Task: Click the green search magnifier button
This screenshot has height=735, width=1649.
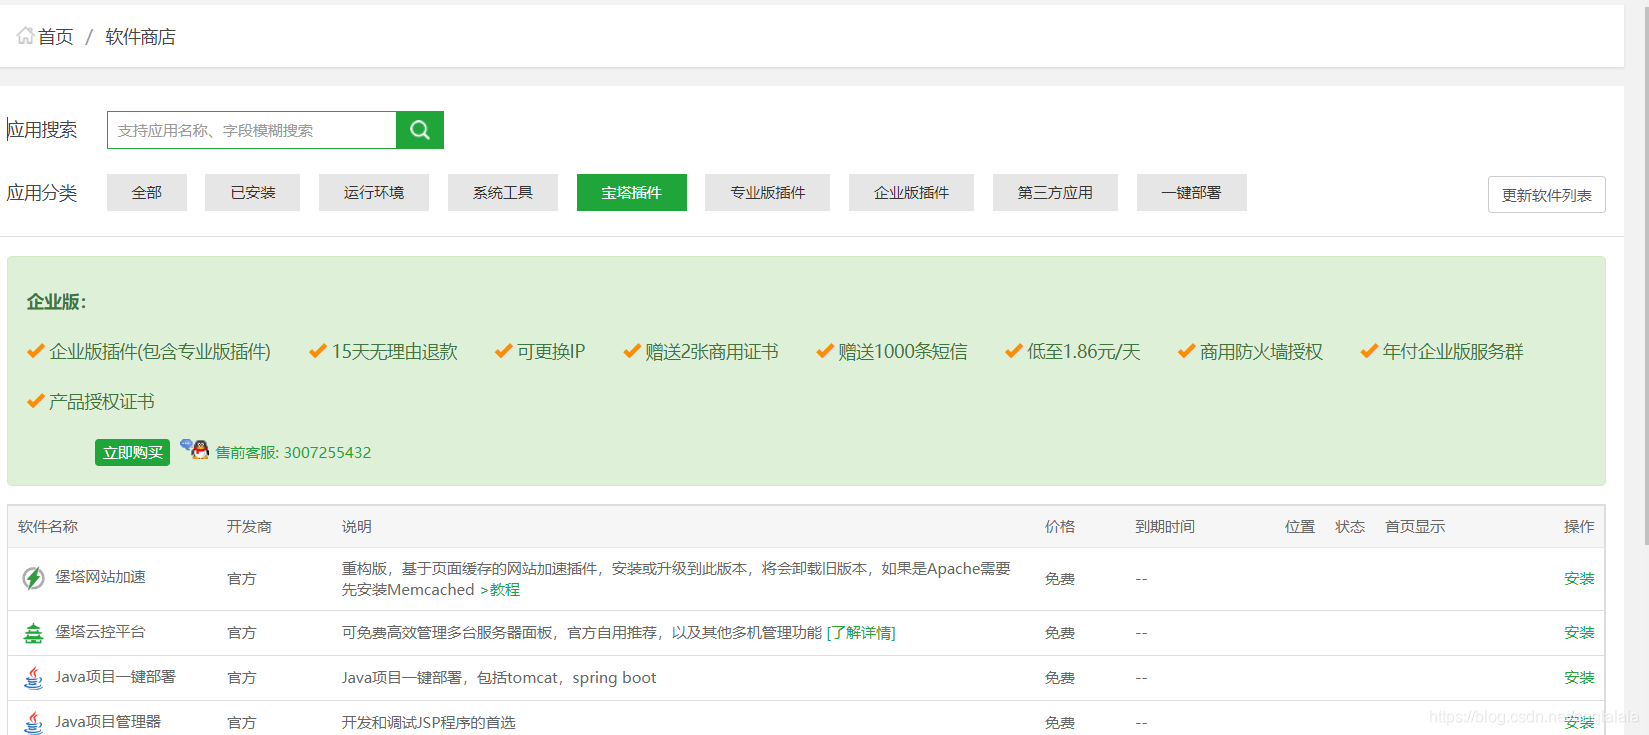Action: point(420,130)
